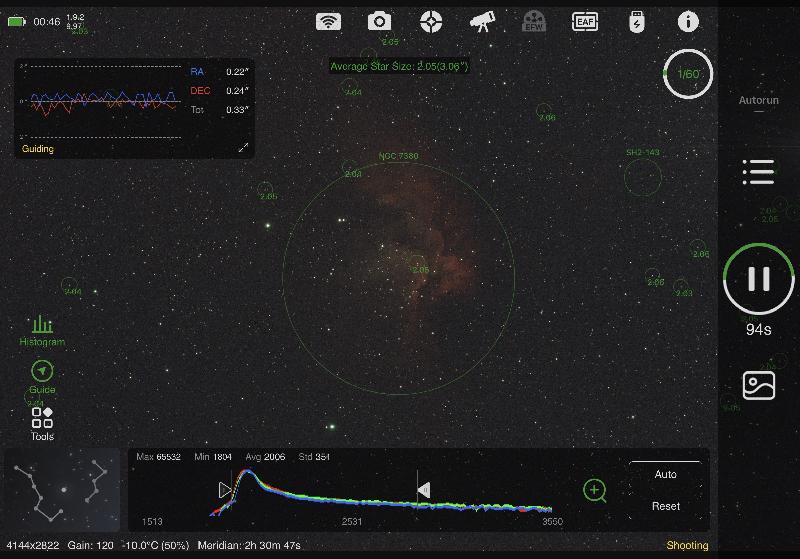
Task: Open the EAF focuser settings icon
Action: point(585,22)
